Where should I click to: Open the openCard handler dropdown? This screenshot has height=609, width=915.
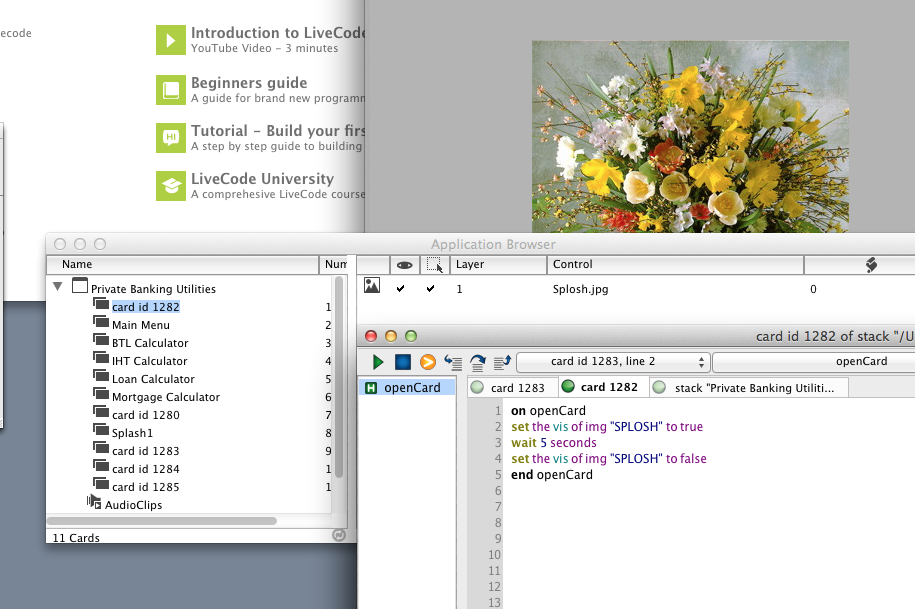point(812,361)
